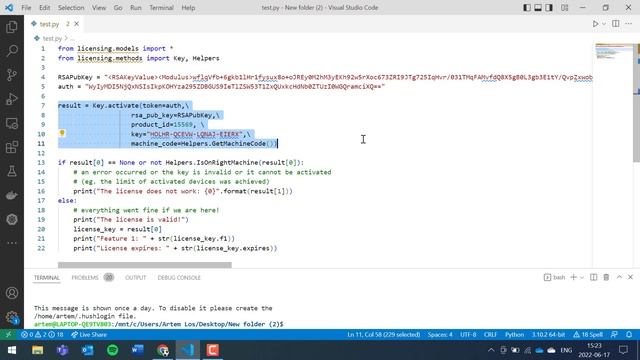This screenshot has width=640, height=360.
Task: Open the Go menu
Action: [118, 8]
